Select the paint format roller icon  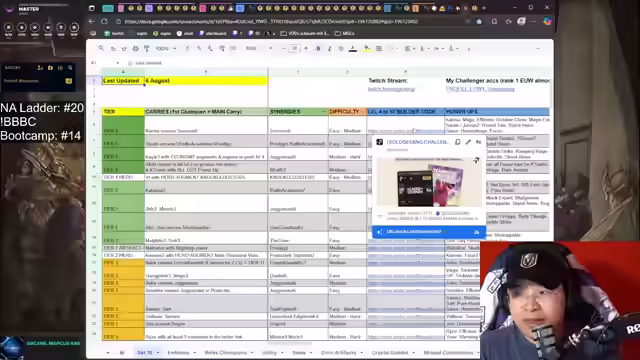coord(147,49)
